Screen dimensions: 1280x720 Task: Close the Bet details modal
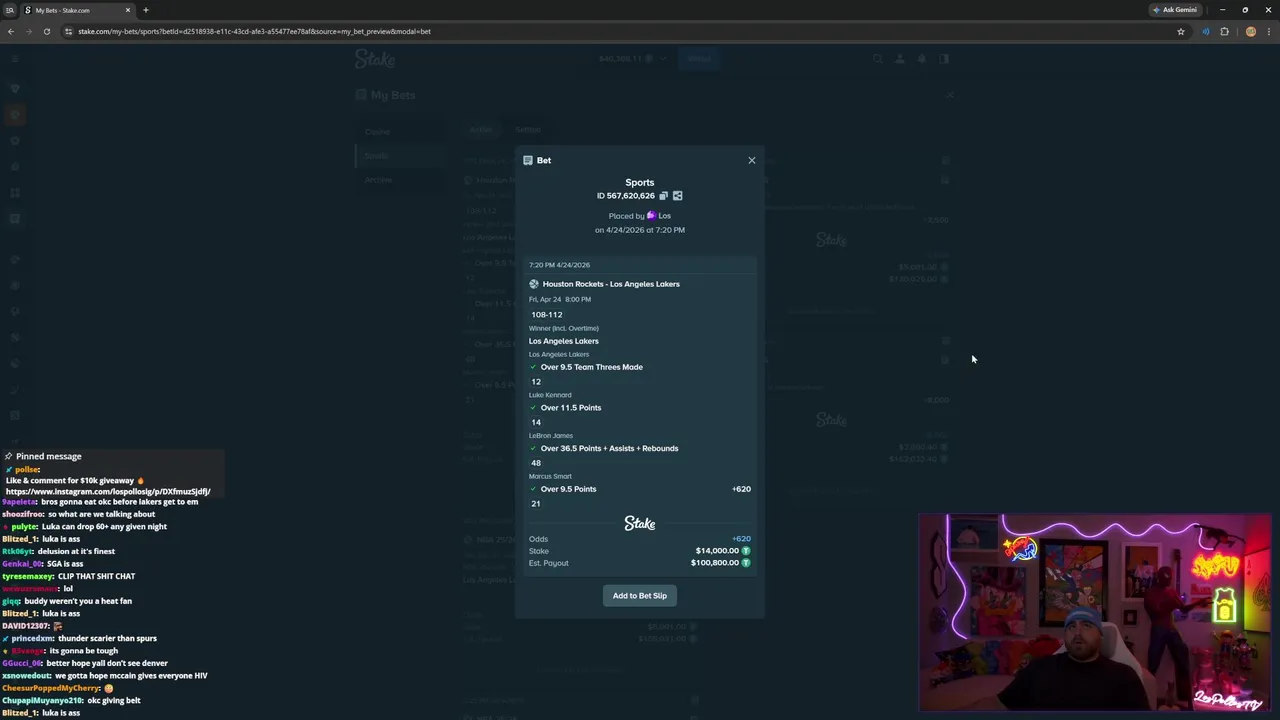point(752,160)
